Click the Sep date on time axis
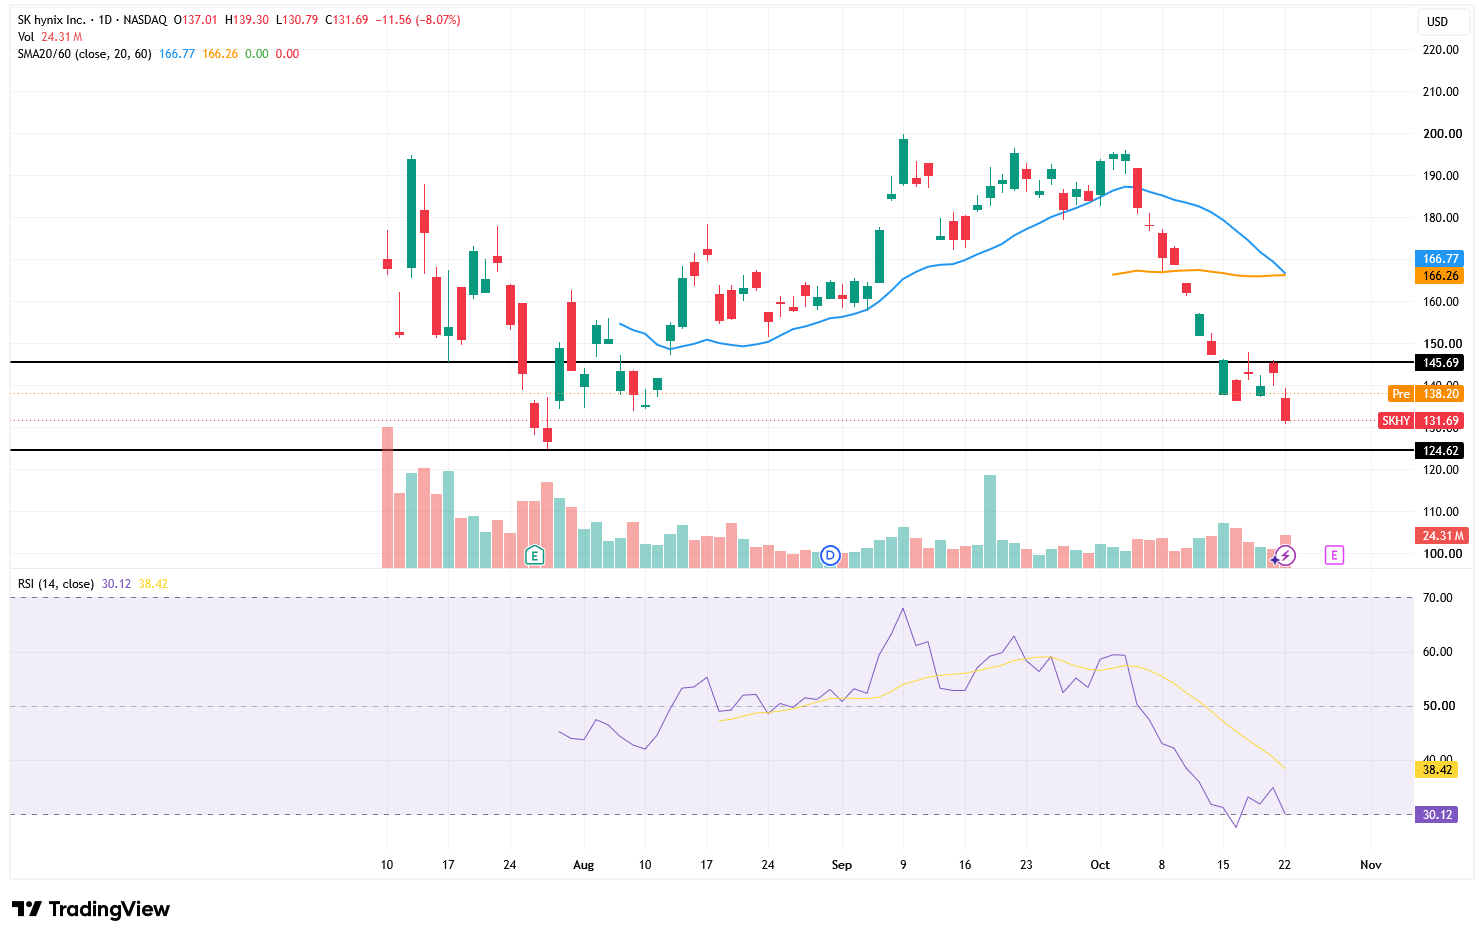 click(842, 865)
